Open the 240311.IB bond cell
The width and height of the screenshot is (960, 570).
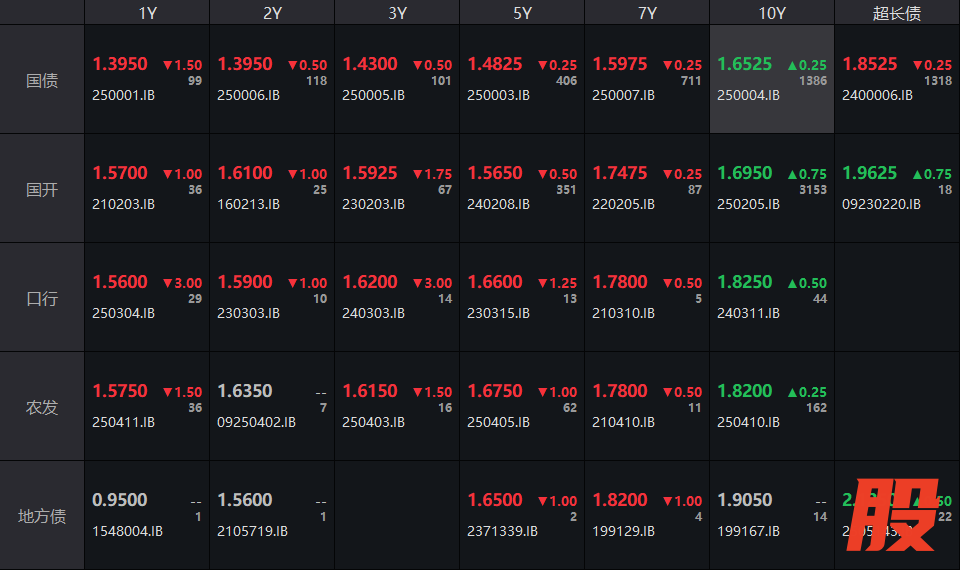[x=772, y=298]
